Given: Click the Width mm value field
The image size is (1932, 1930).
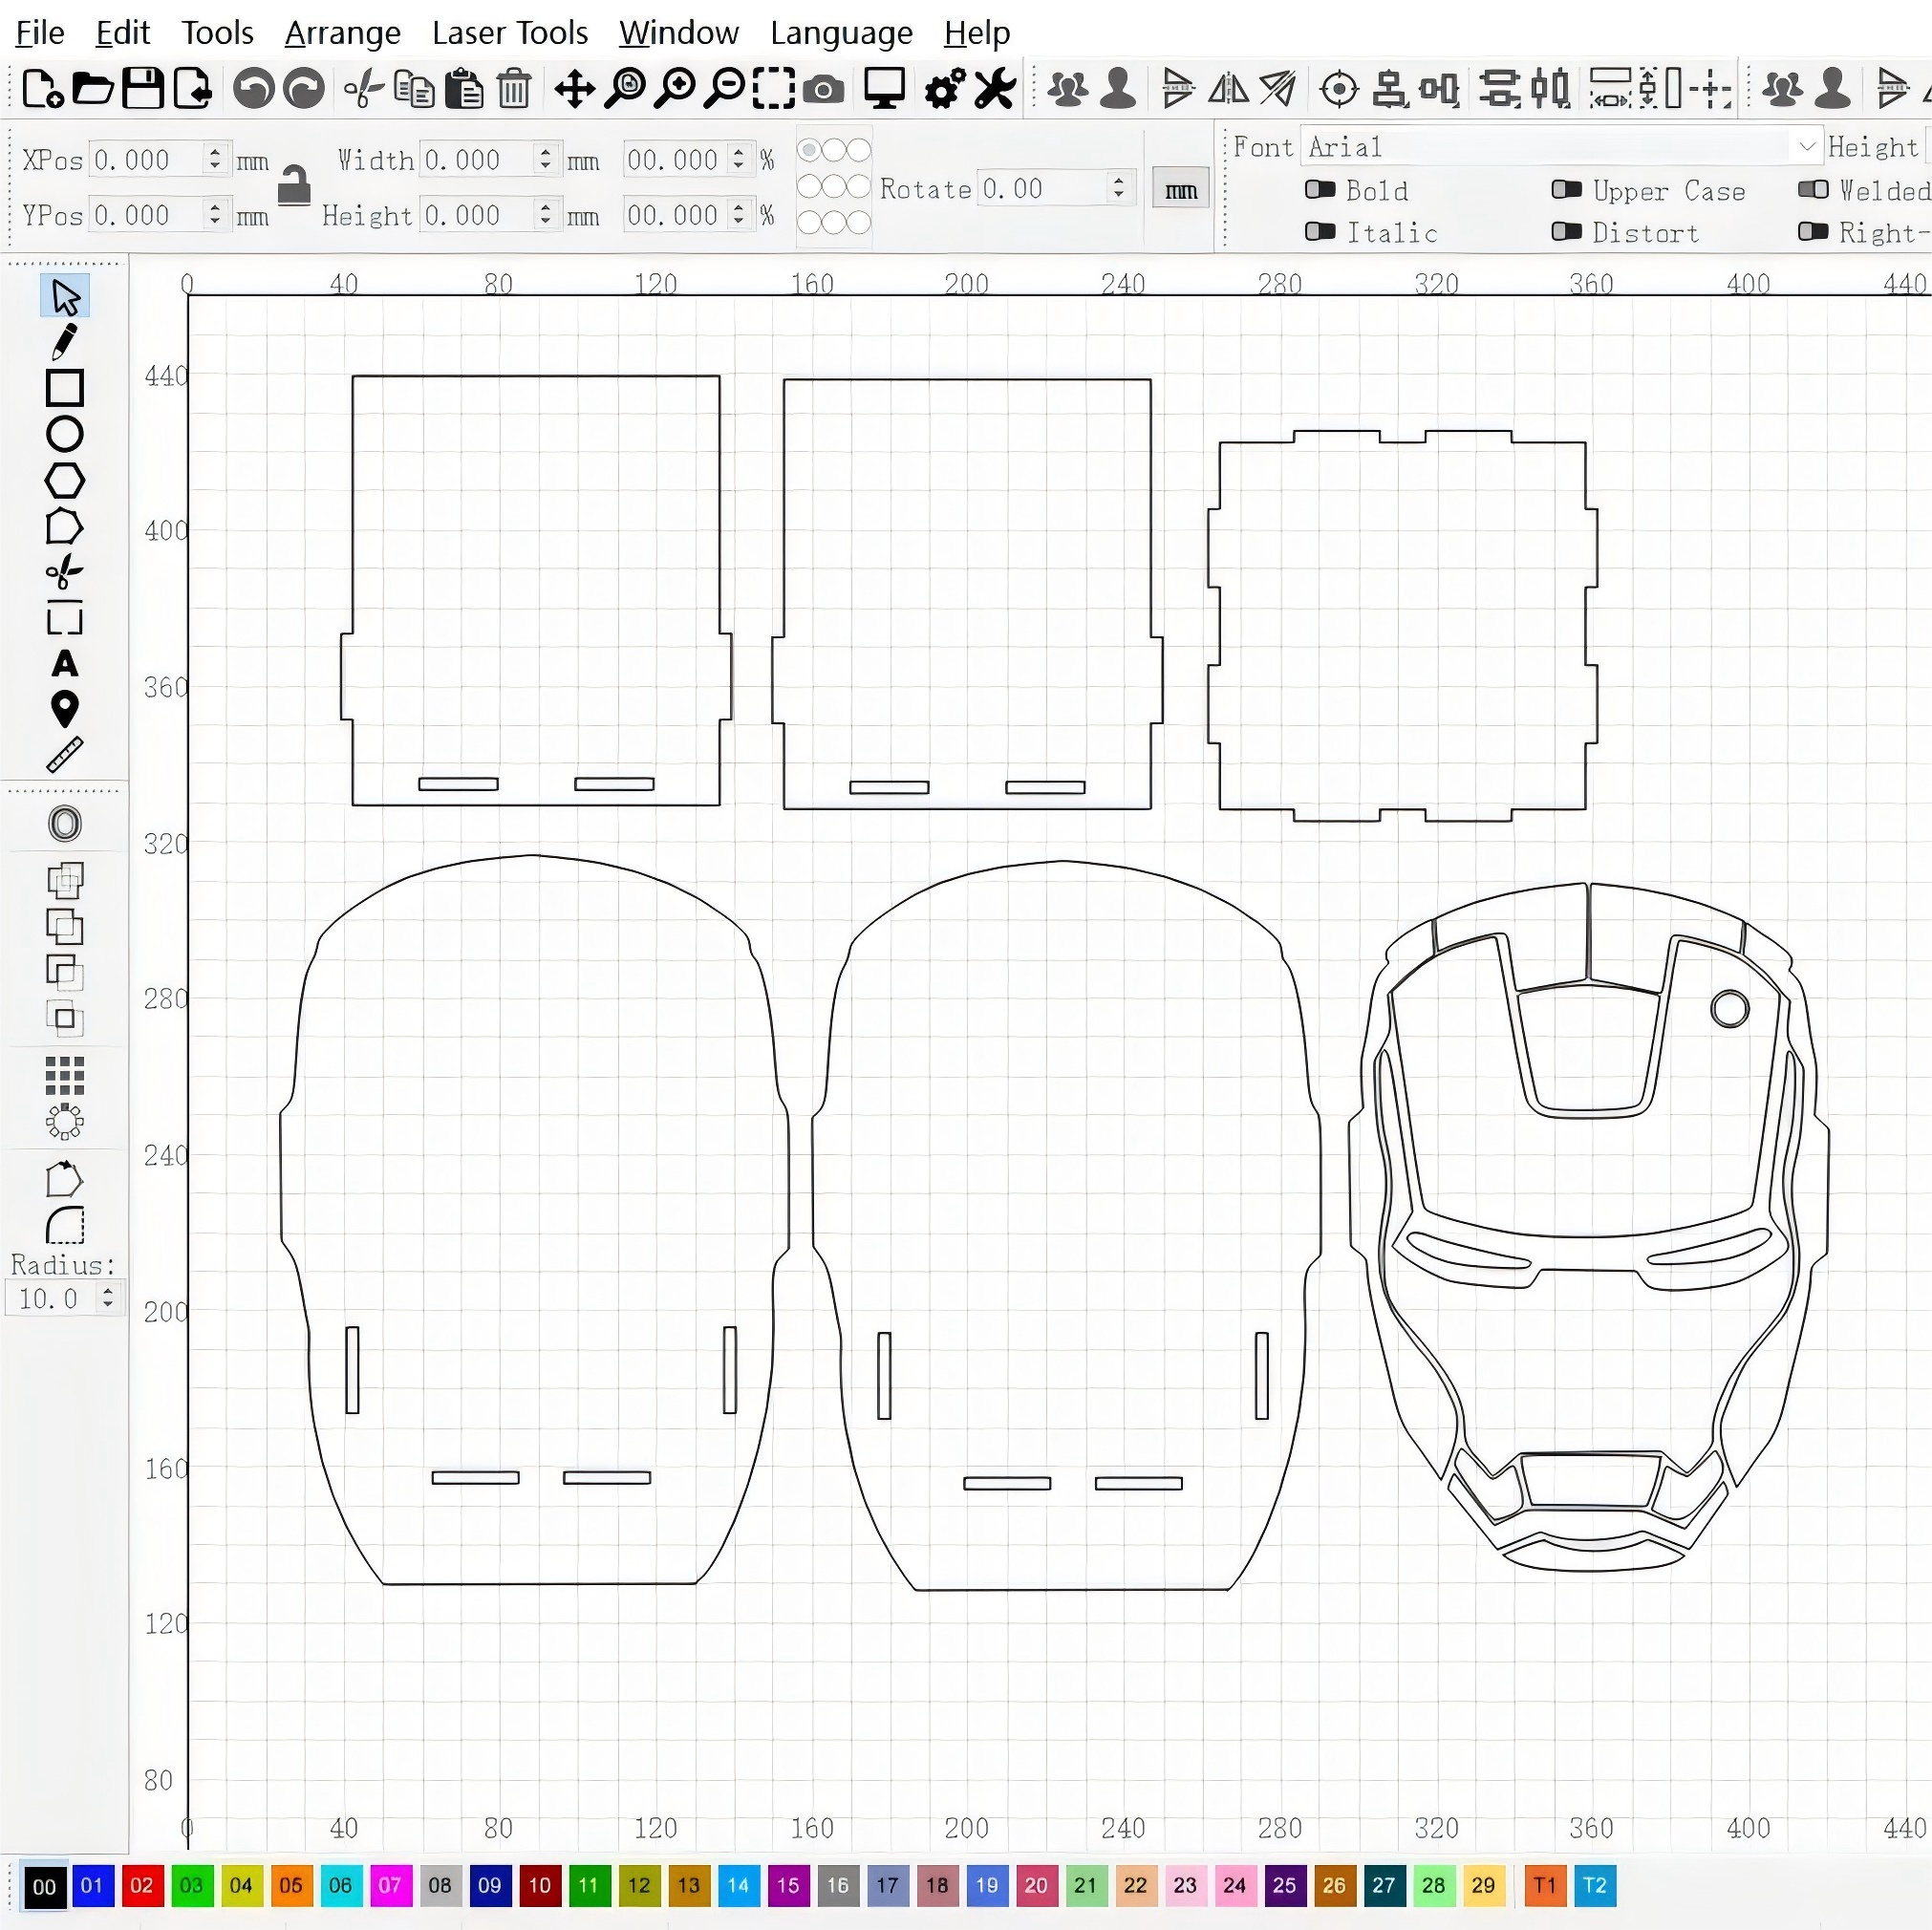Looking at the screenshot, I should pyautogui.click(x=478, y=159).
